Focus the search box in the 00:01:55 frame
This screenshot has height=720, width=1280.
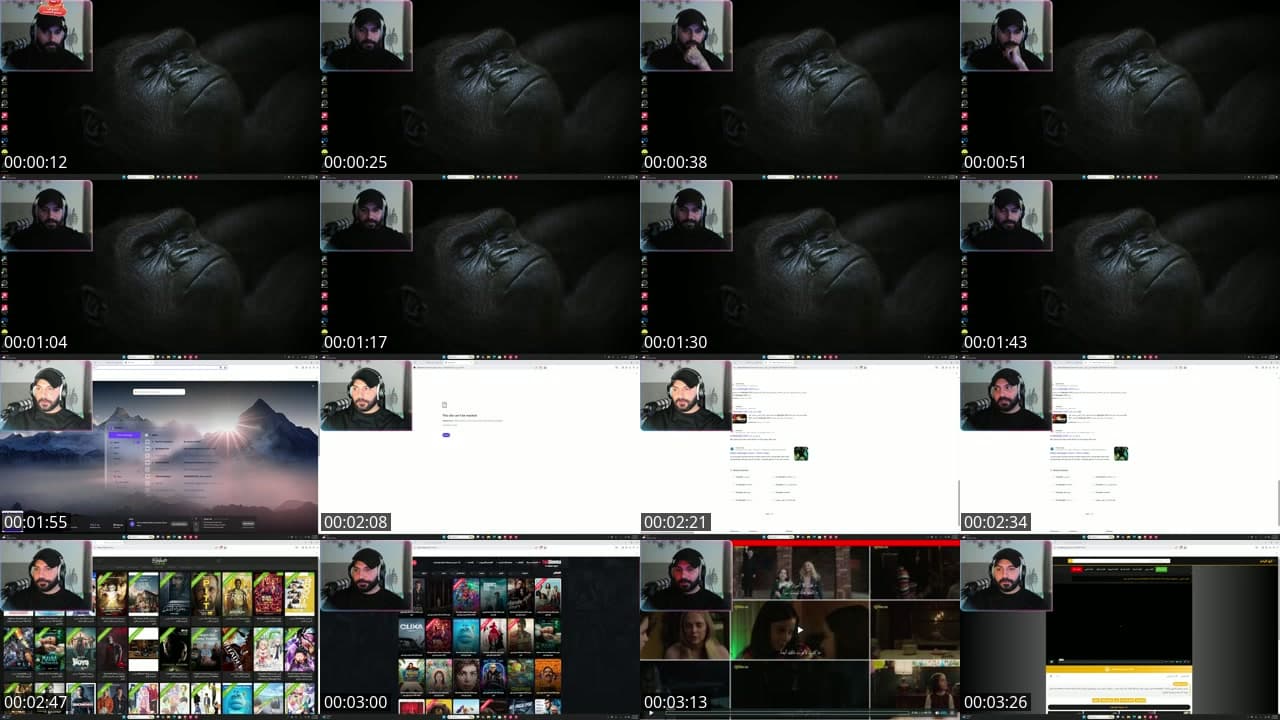[x=159, y=392]
